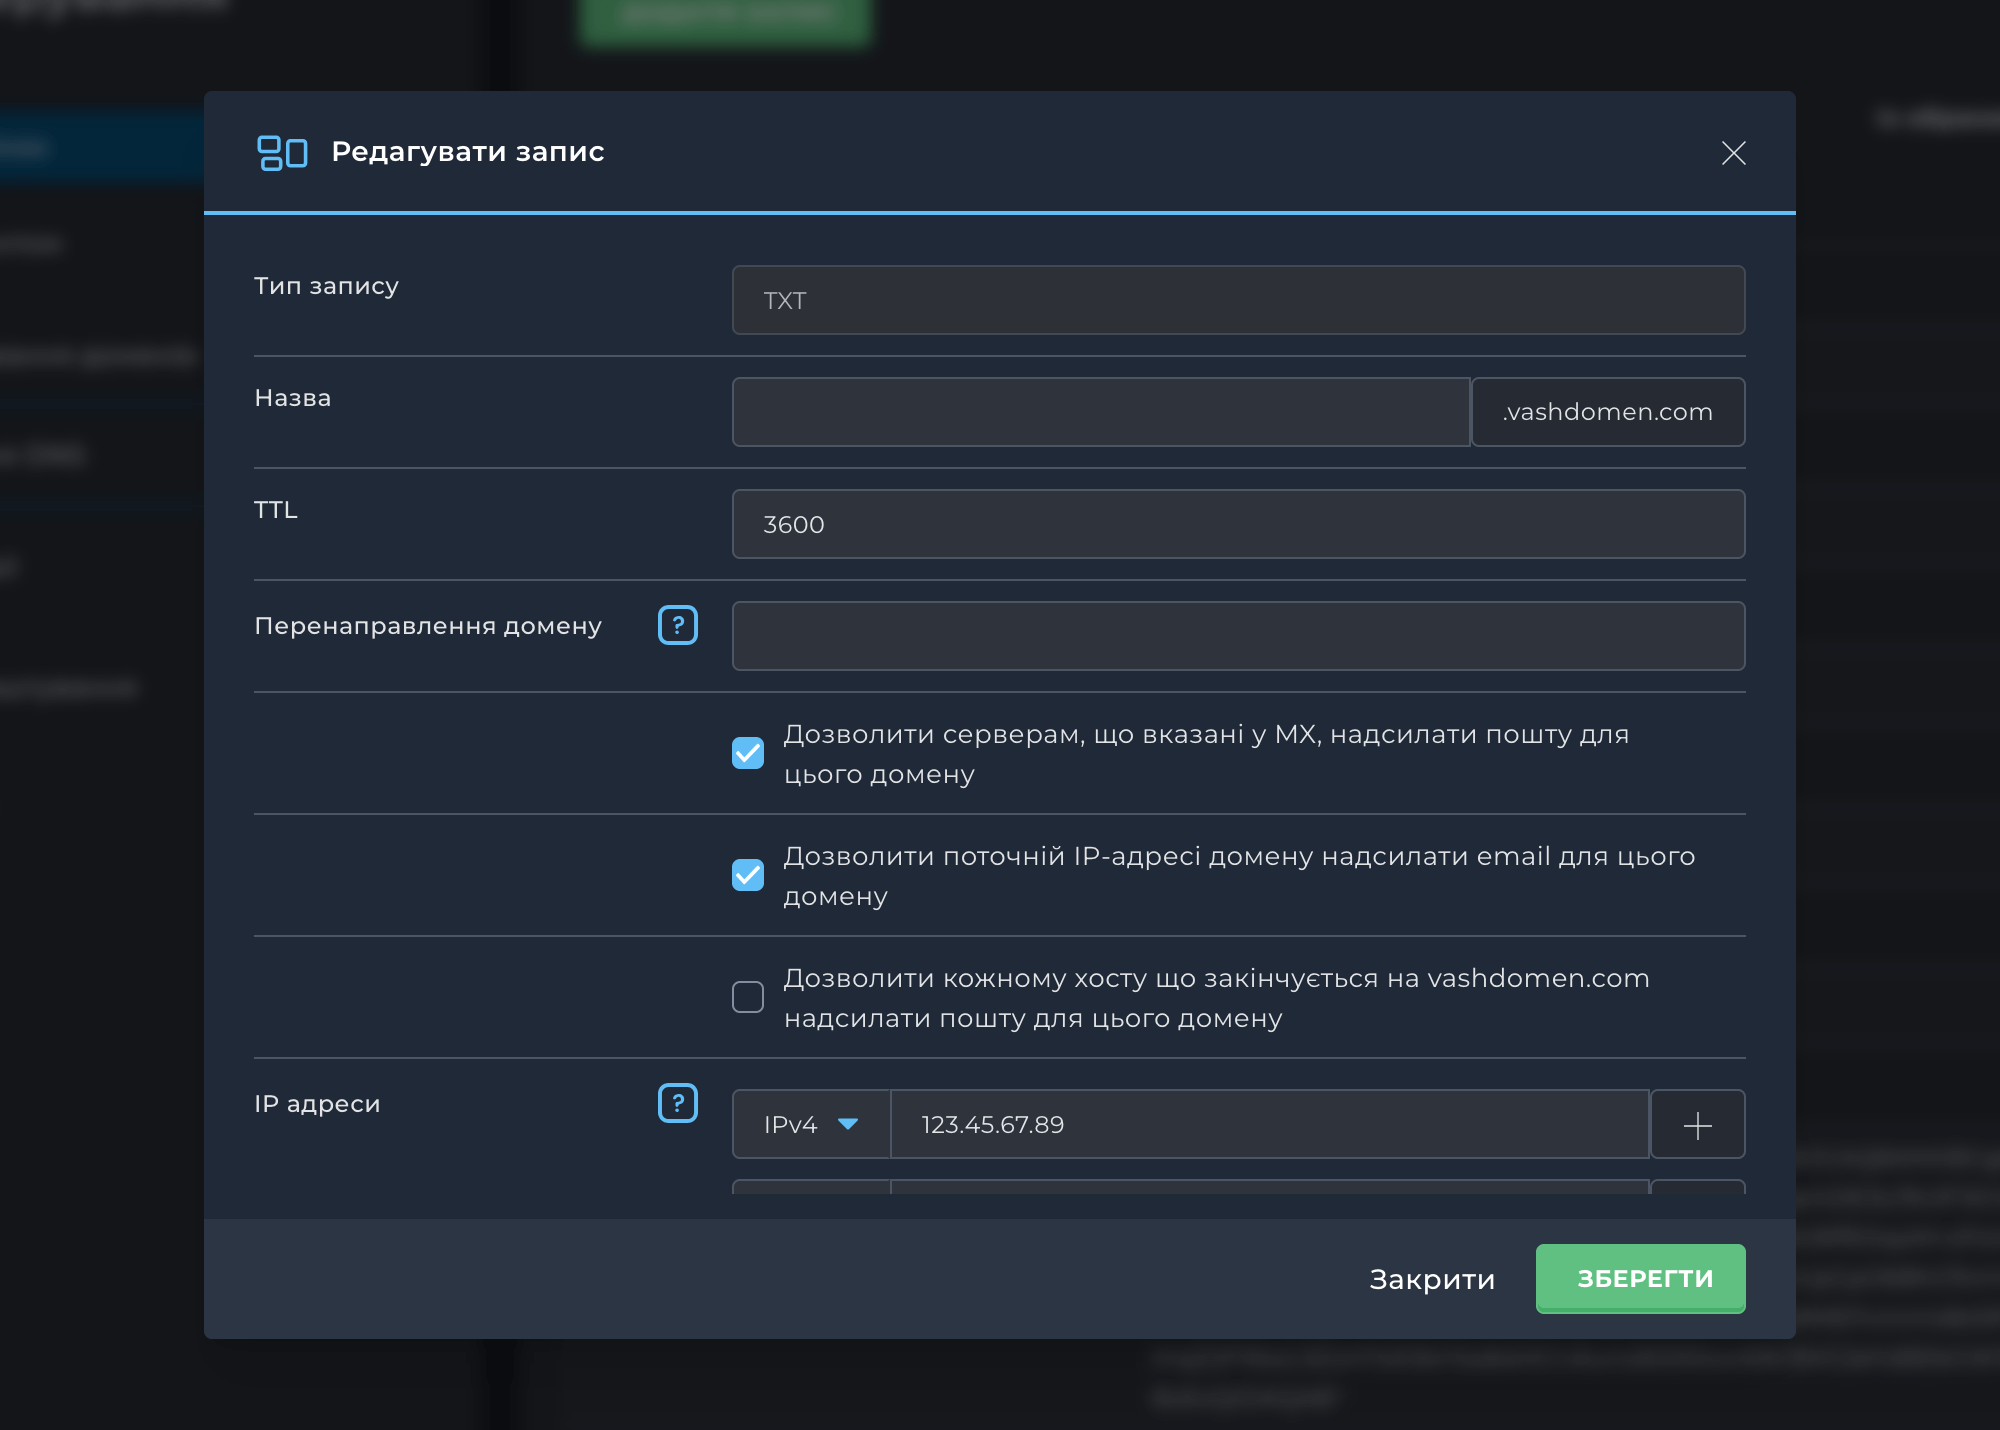This screenshot has height=1430, width=2000.
Task: Open help for Перенаправлення домену
Action: point(678,625)
